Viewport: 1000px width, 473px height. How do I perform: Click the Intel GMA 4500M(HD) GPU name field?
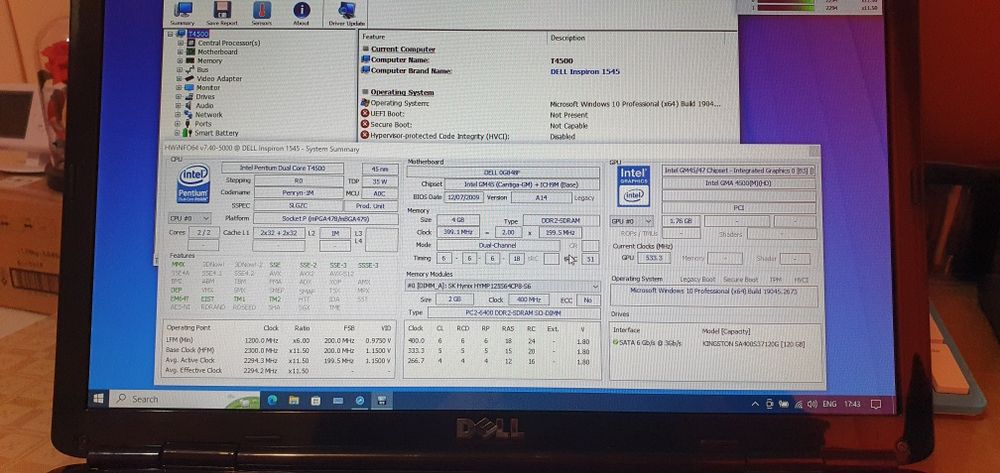[x=739, y=183]
